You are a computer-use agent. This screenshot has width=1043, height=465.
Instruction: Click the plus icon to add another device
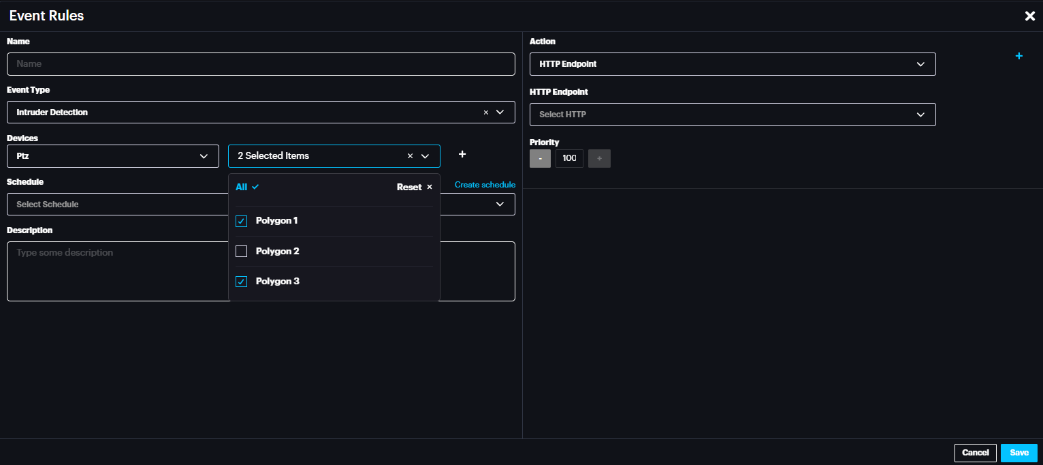point(462,155)
